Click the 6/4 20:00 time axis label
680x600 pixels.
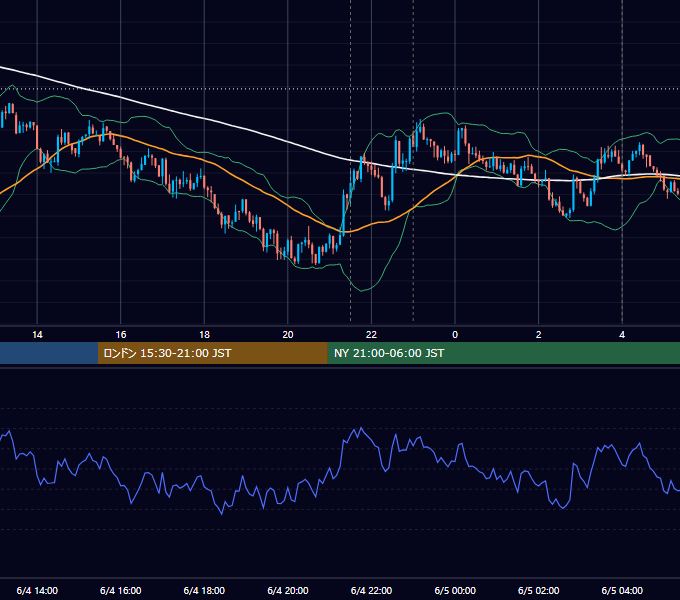(288, 590)
